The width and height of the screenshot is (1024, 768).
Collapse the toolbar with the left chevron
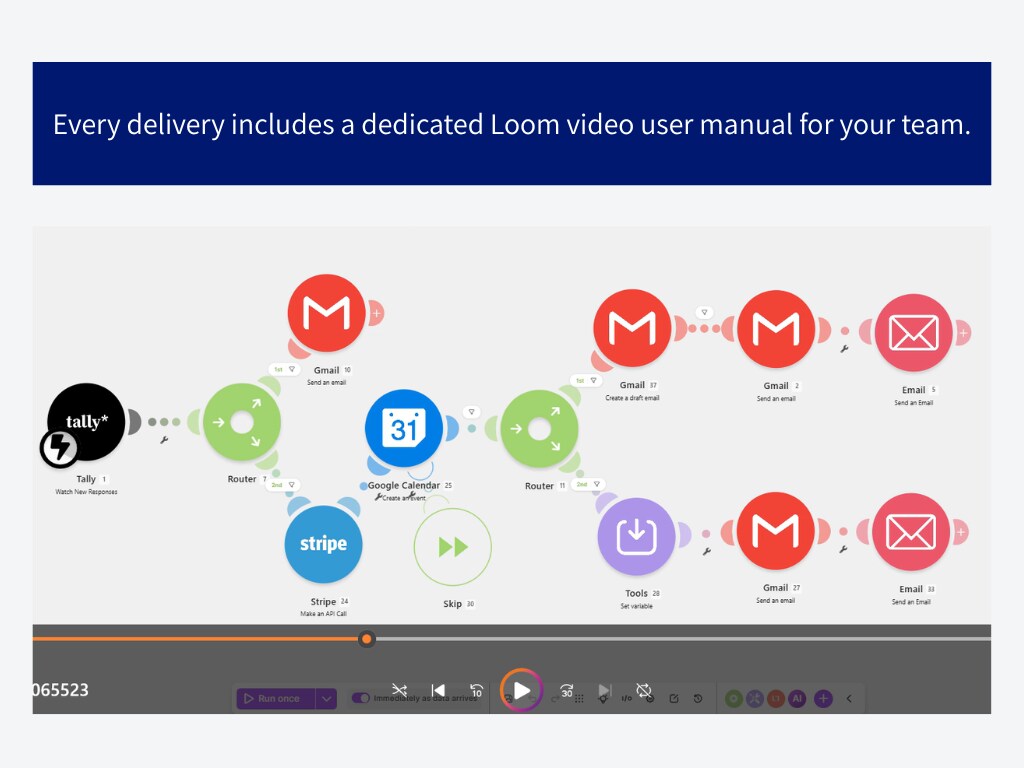click(x=849, y=699)
